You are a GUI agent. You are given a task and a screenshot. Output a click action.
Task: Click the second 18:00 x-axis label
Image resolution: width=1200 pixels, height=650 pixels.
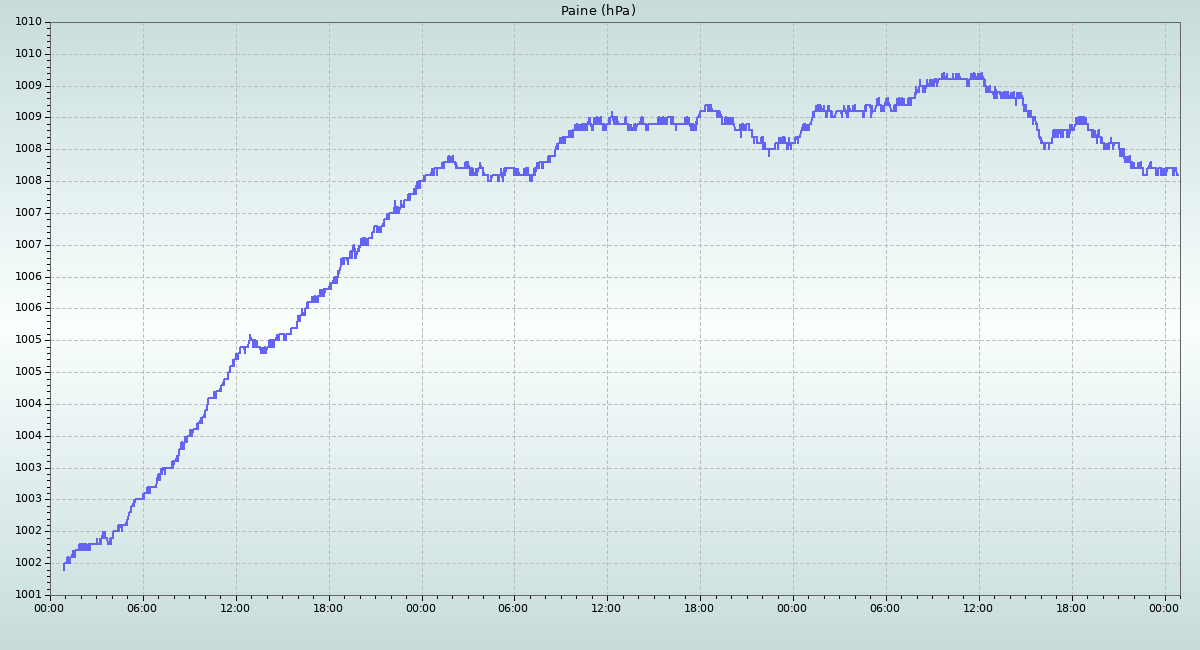(699, 607)
